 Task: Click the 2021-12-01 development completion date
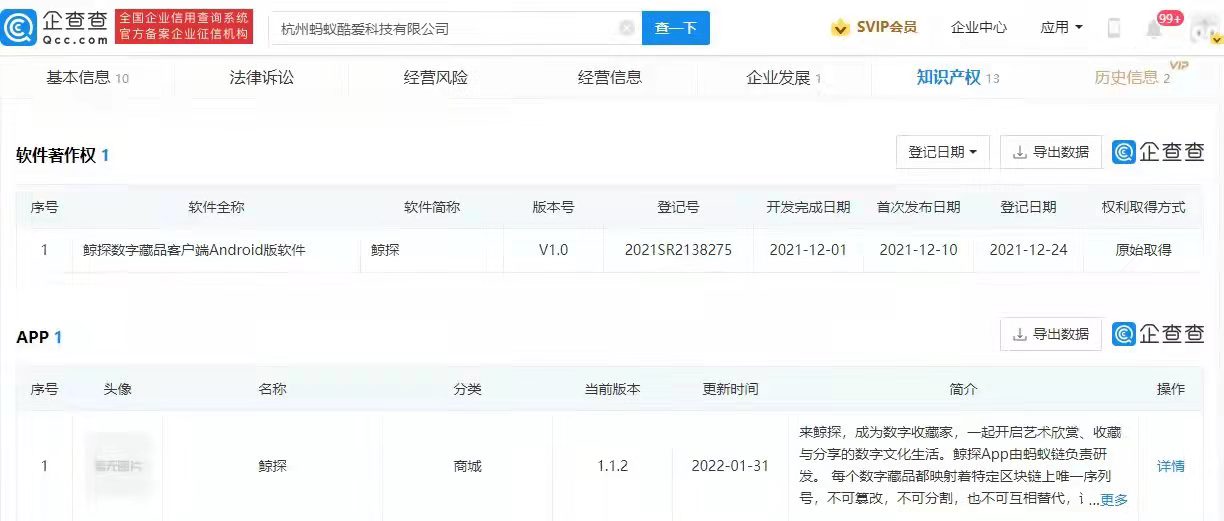point(808,250)
